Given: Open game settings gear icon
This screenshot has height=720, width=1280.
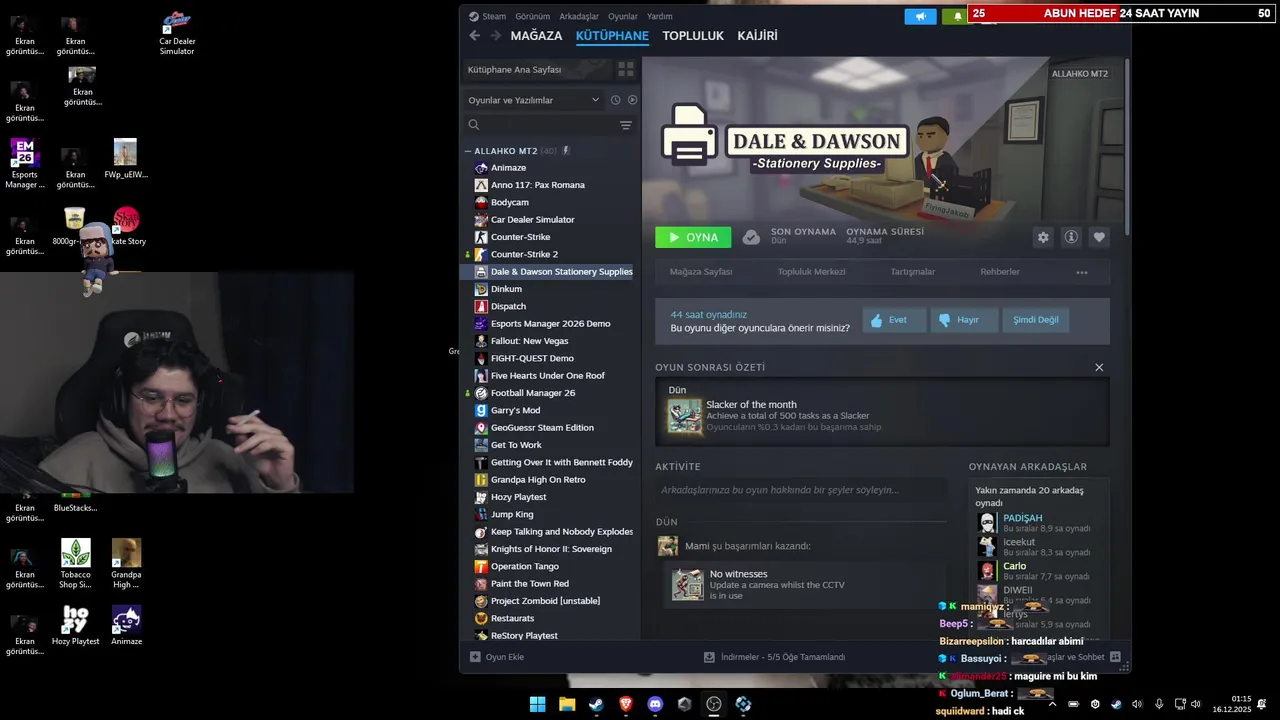Looking at the screenshot, I should click(1043, 237).
